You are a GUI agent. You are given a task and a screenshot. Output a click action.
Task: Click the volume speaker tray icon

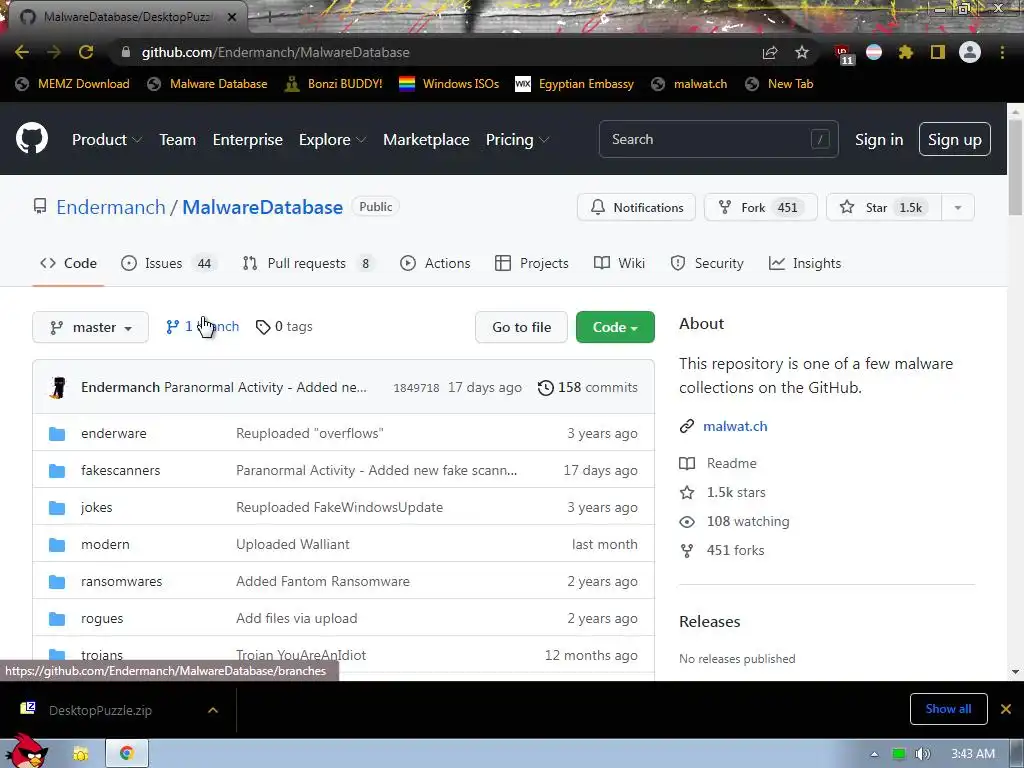tap(923, 754)
